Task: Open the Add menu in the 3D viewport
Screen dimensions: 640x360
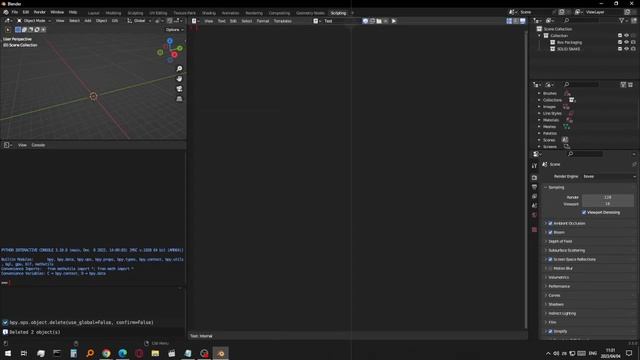Action: coord(88,20)
